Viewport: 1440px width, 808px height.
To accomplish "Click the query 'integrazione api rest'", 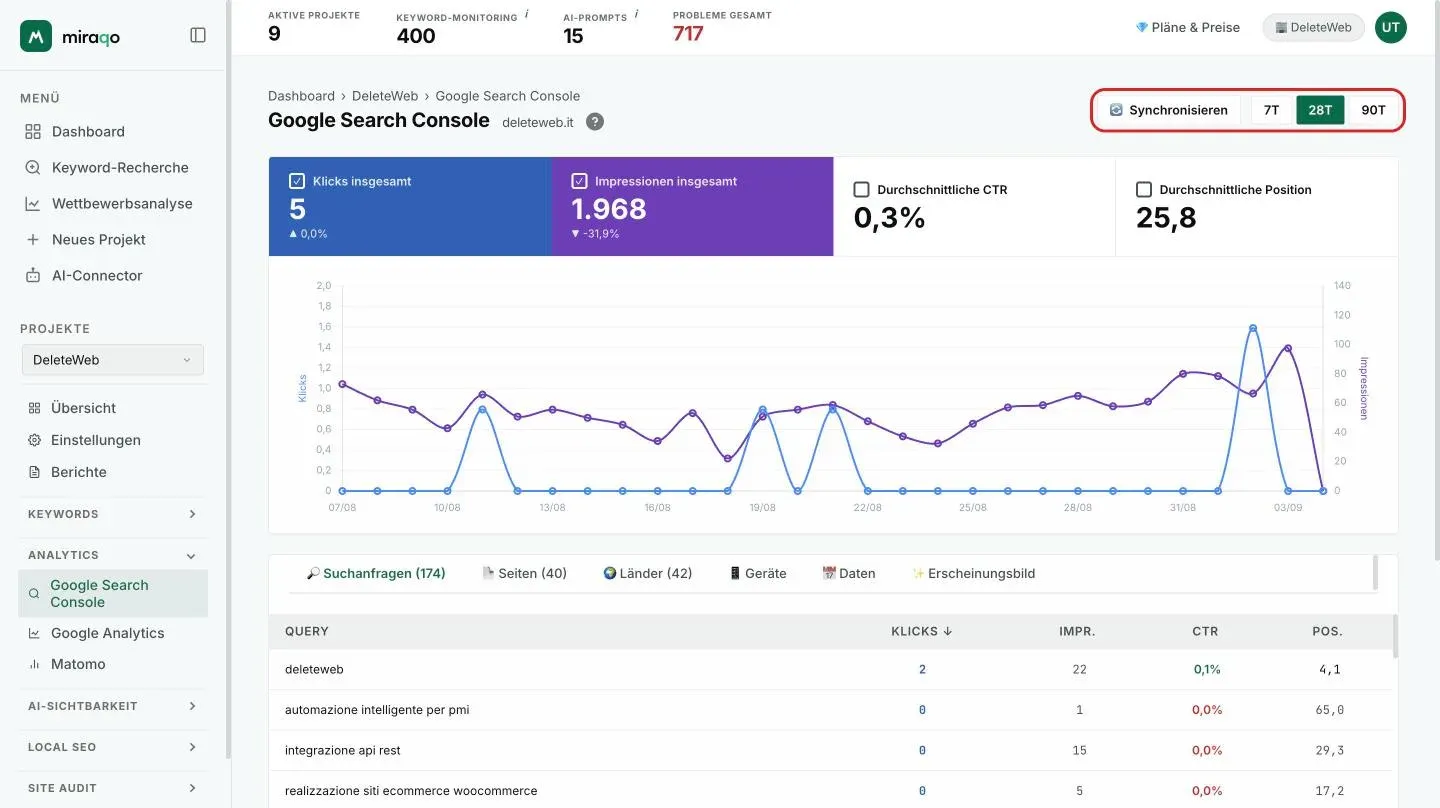I will 342,750.
